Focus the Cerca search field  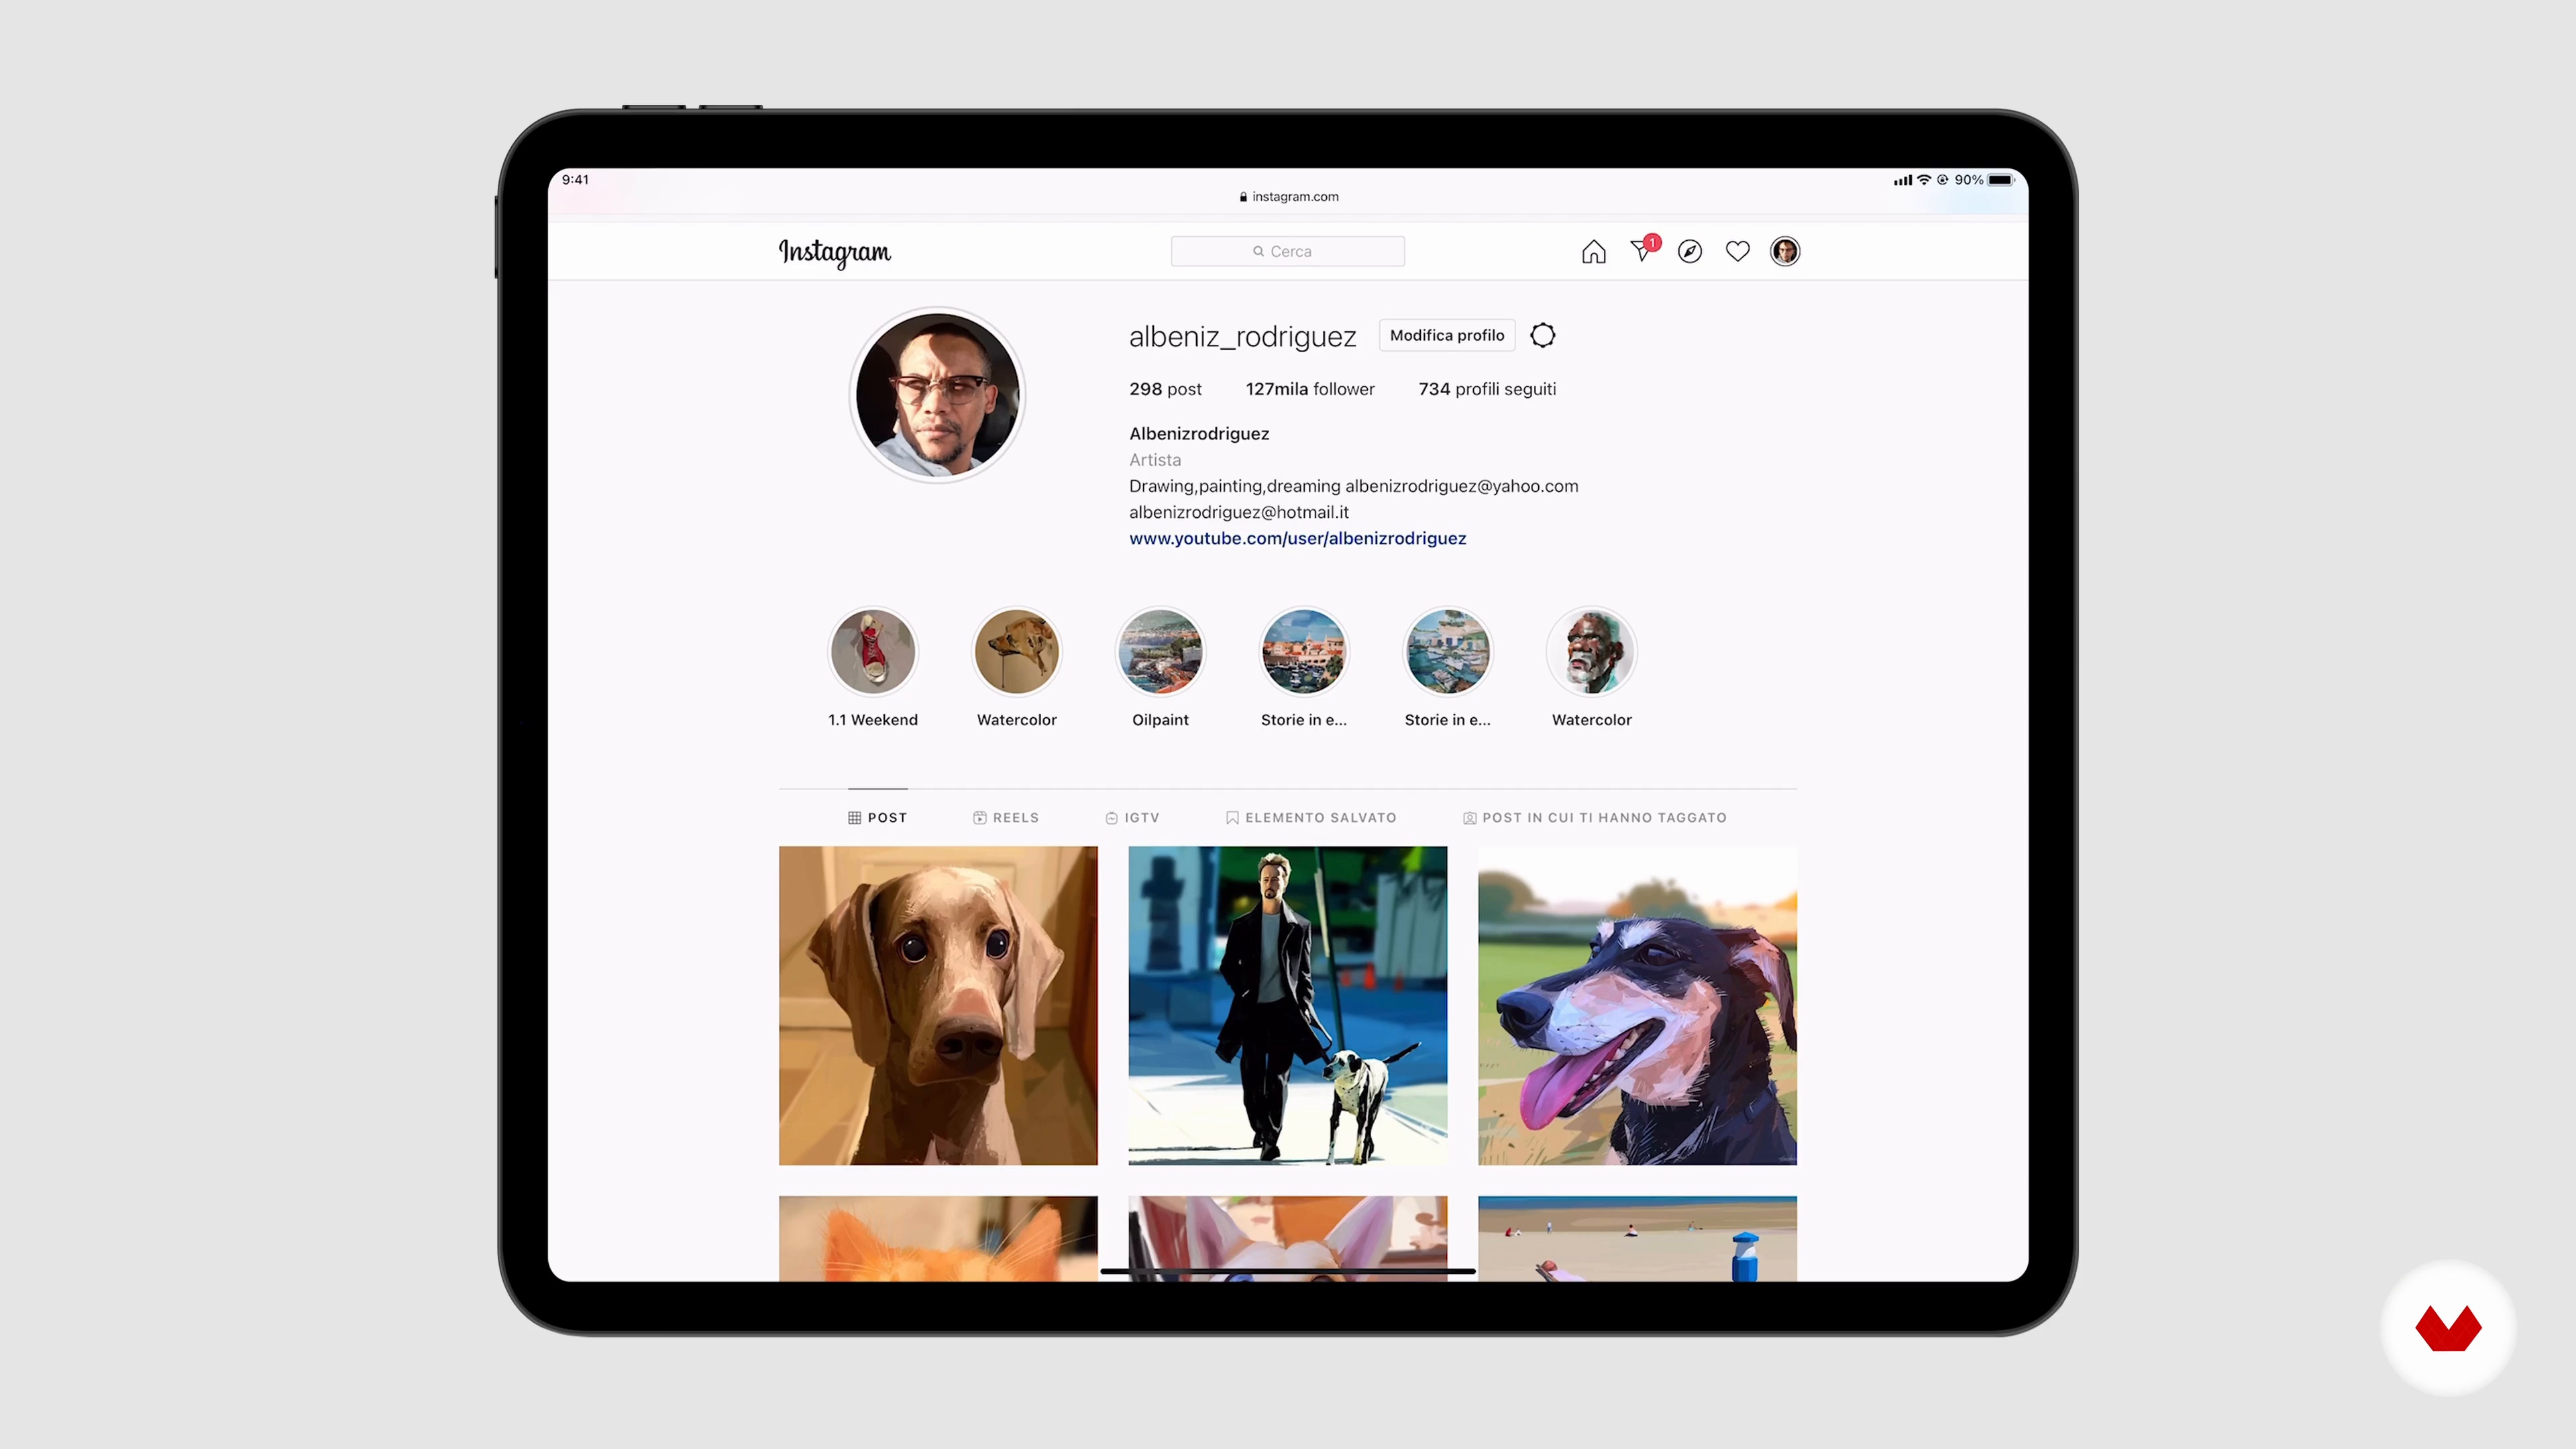click(x=1288, y=251)
